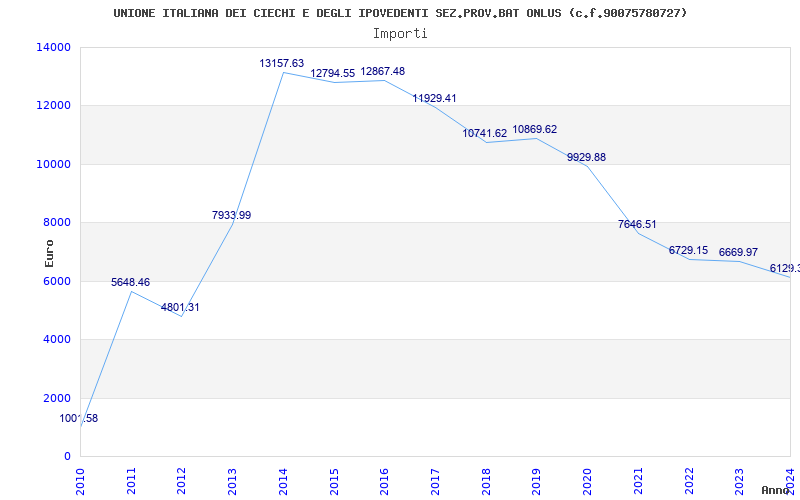The height and width of the screenshot is (500, 800).
Task: Click the Euro y-axis title
Action: click(49, 253)
